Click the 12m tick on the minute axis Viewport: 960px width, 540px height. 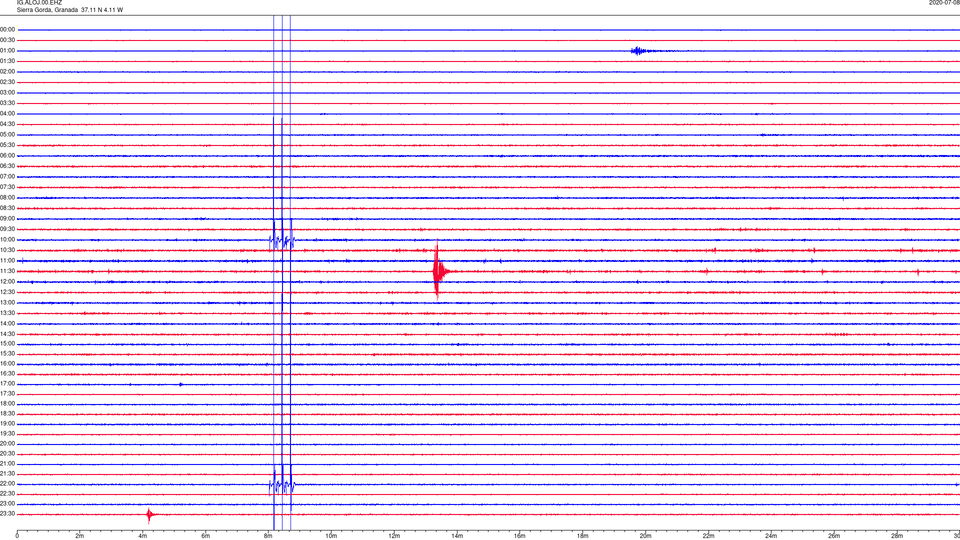394,536
